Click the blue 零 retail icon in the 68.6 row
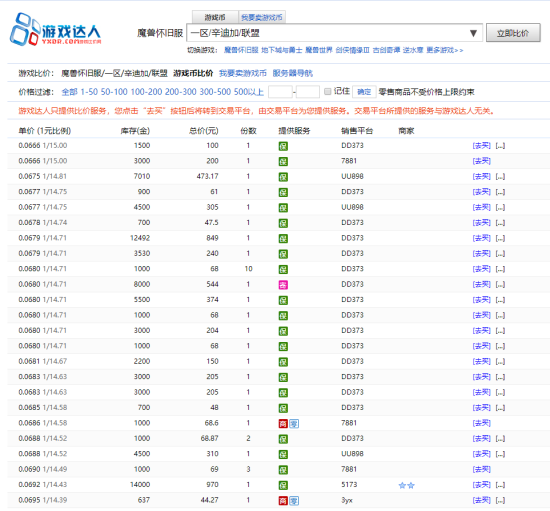The height and width of the screenshot is (511, 550). [x=294, y=424]
